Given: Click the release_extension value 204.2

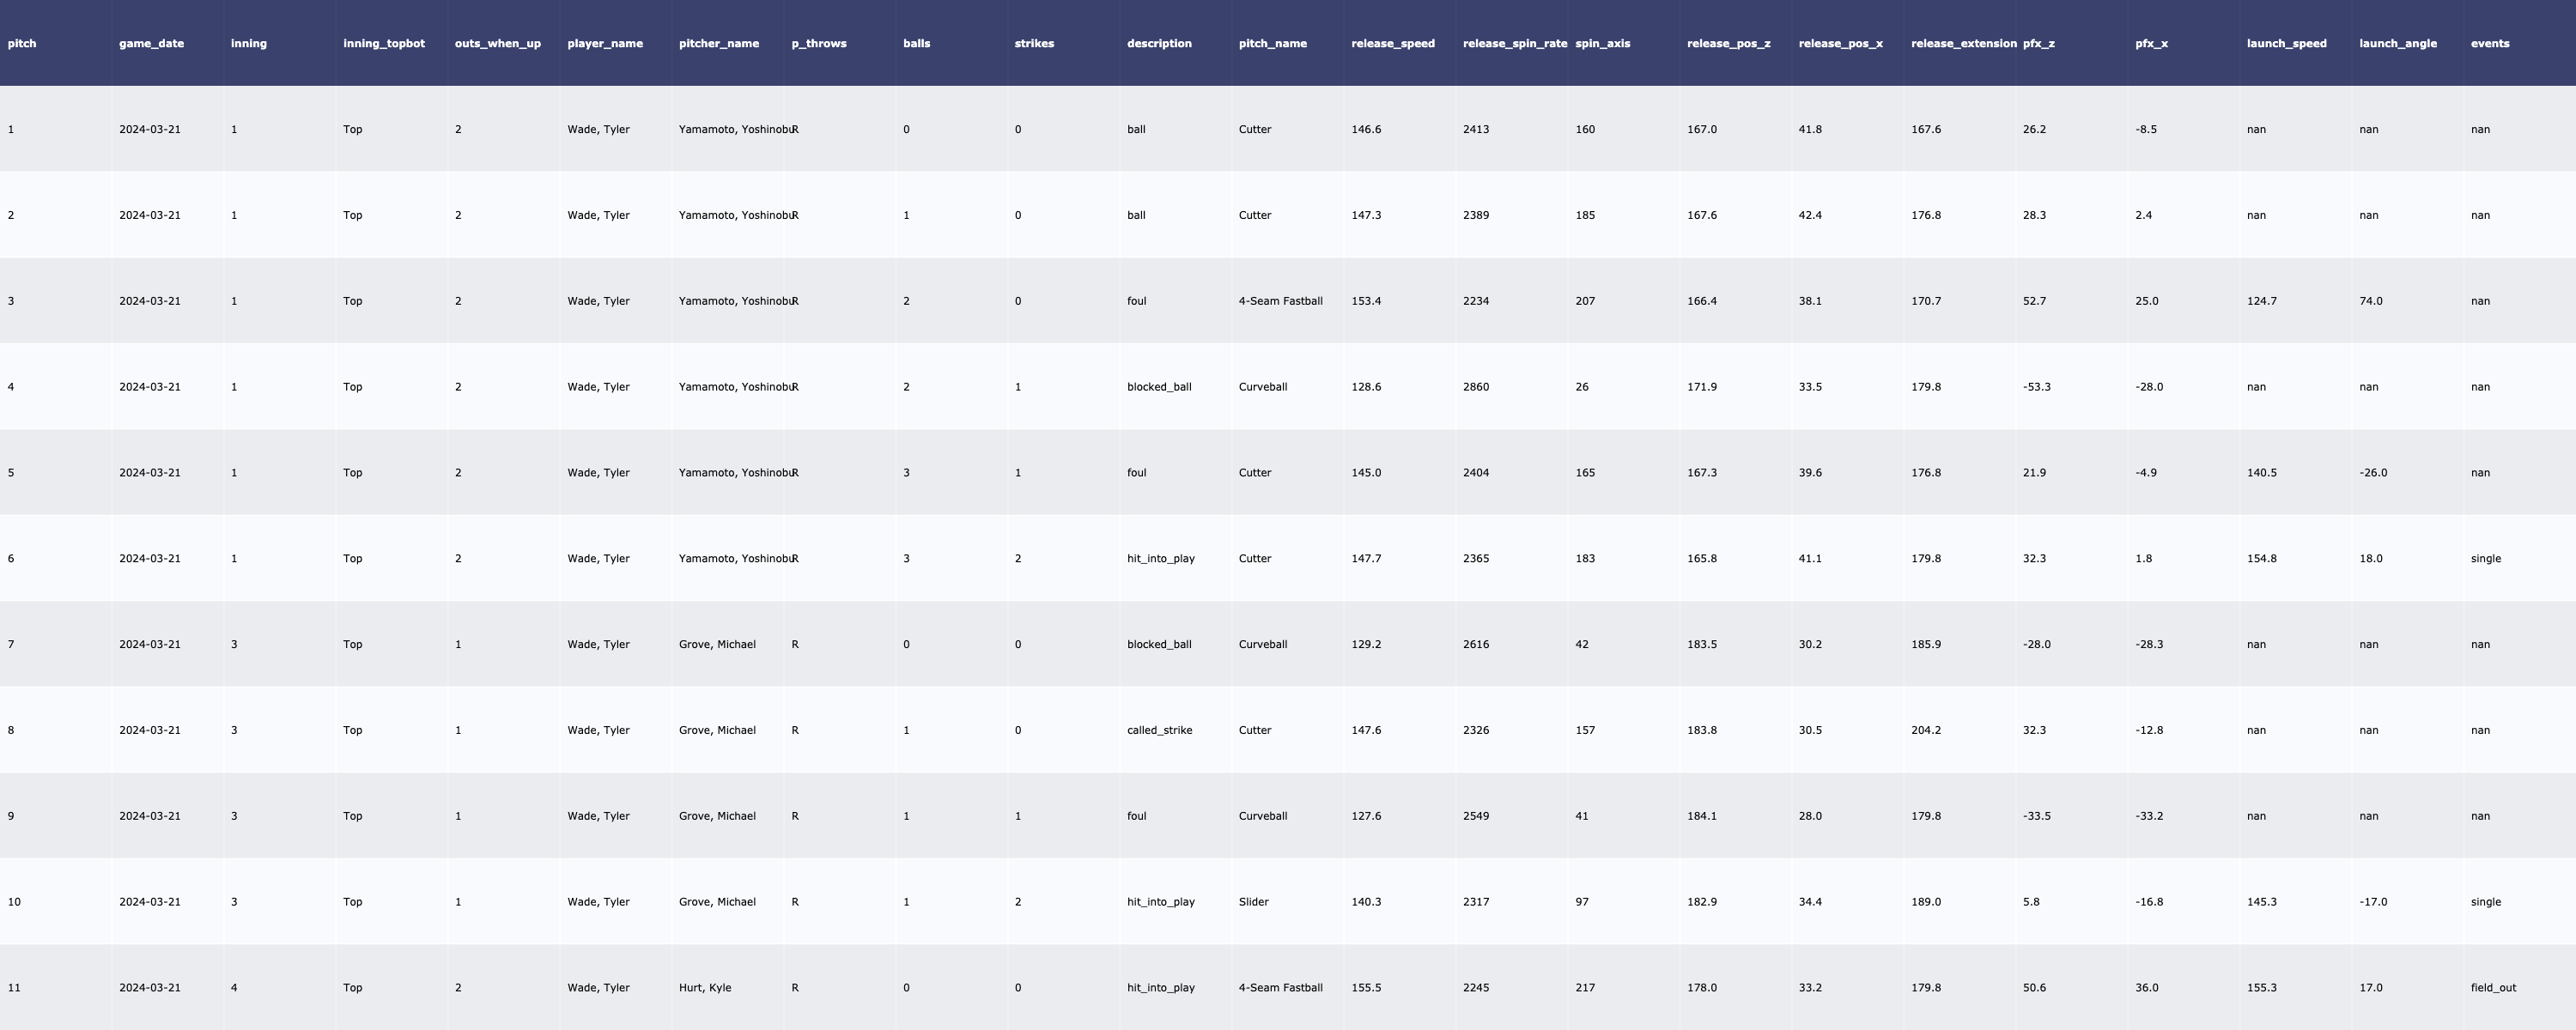Looking at the screenshot, I should pos(1925,731).
